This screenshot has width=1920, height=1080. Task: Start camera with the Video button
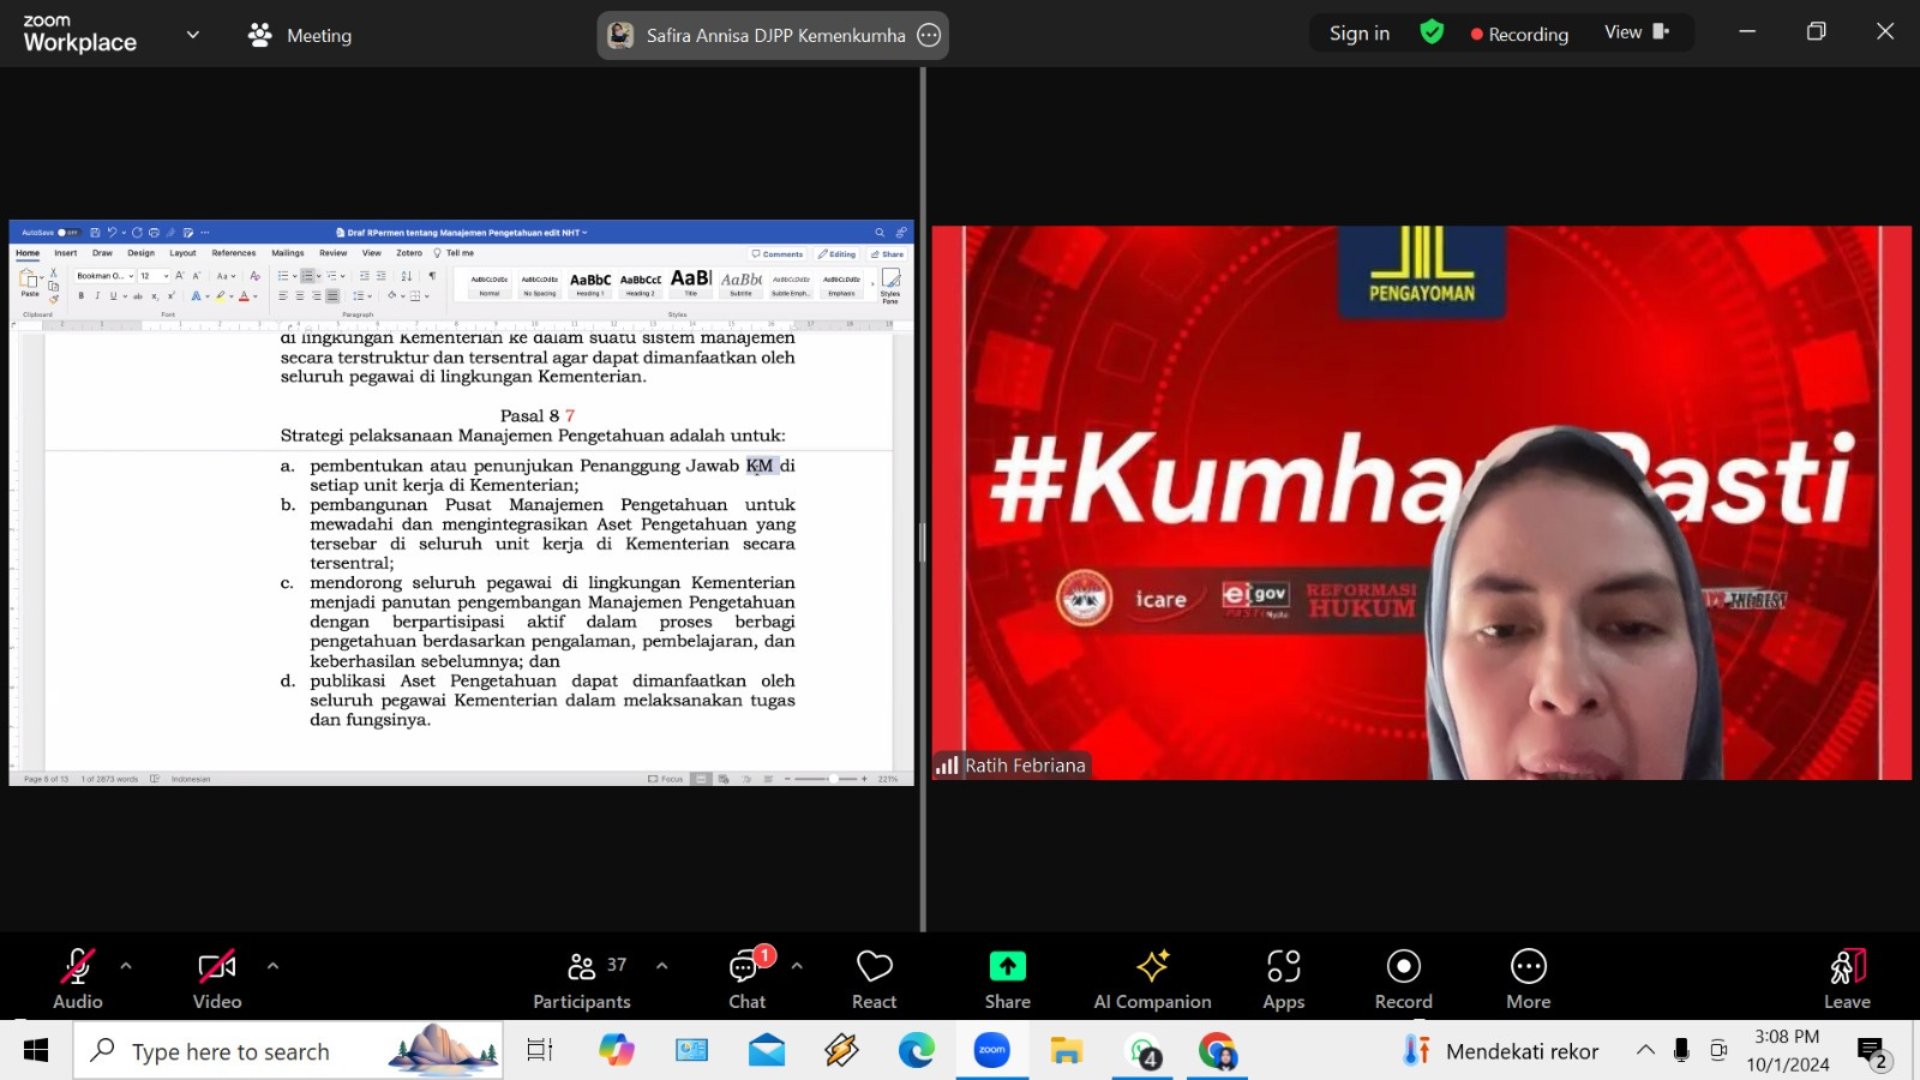click(x=217, y=979)
